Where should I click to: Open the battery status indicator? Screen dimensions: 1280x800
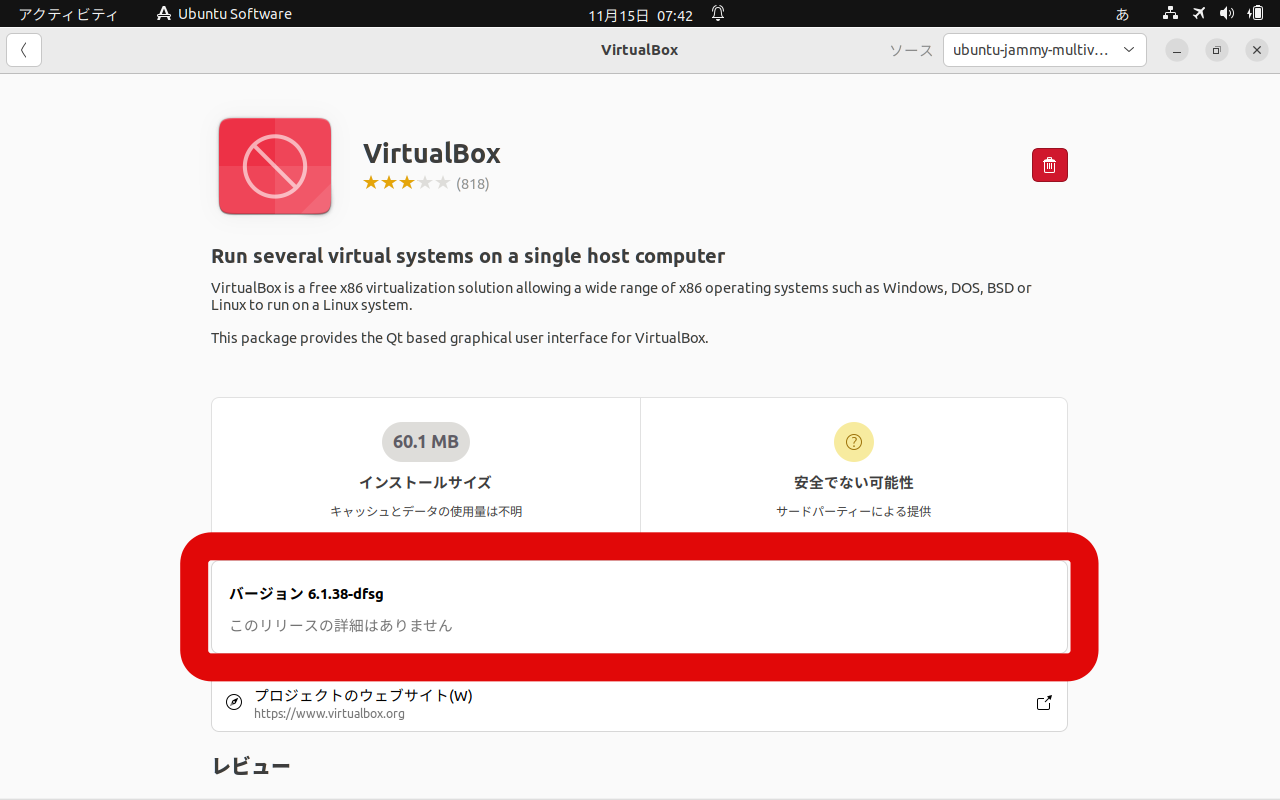click(x=1256, y=13)
